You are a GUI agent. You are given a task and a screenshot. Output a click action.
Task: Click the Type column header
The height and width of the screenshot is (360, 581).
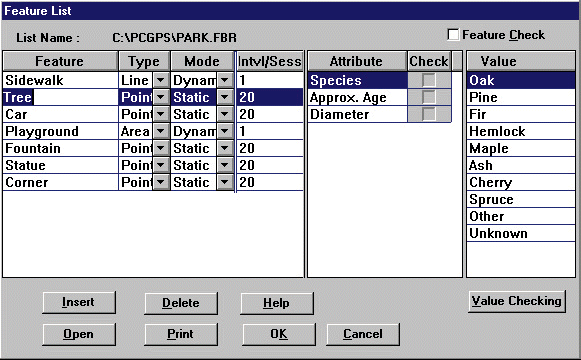pyautogui.click(x=144, y=61)
